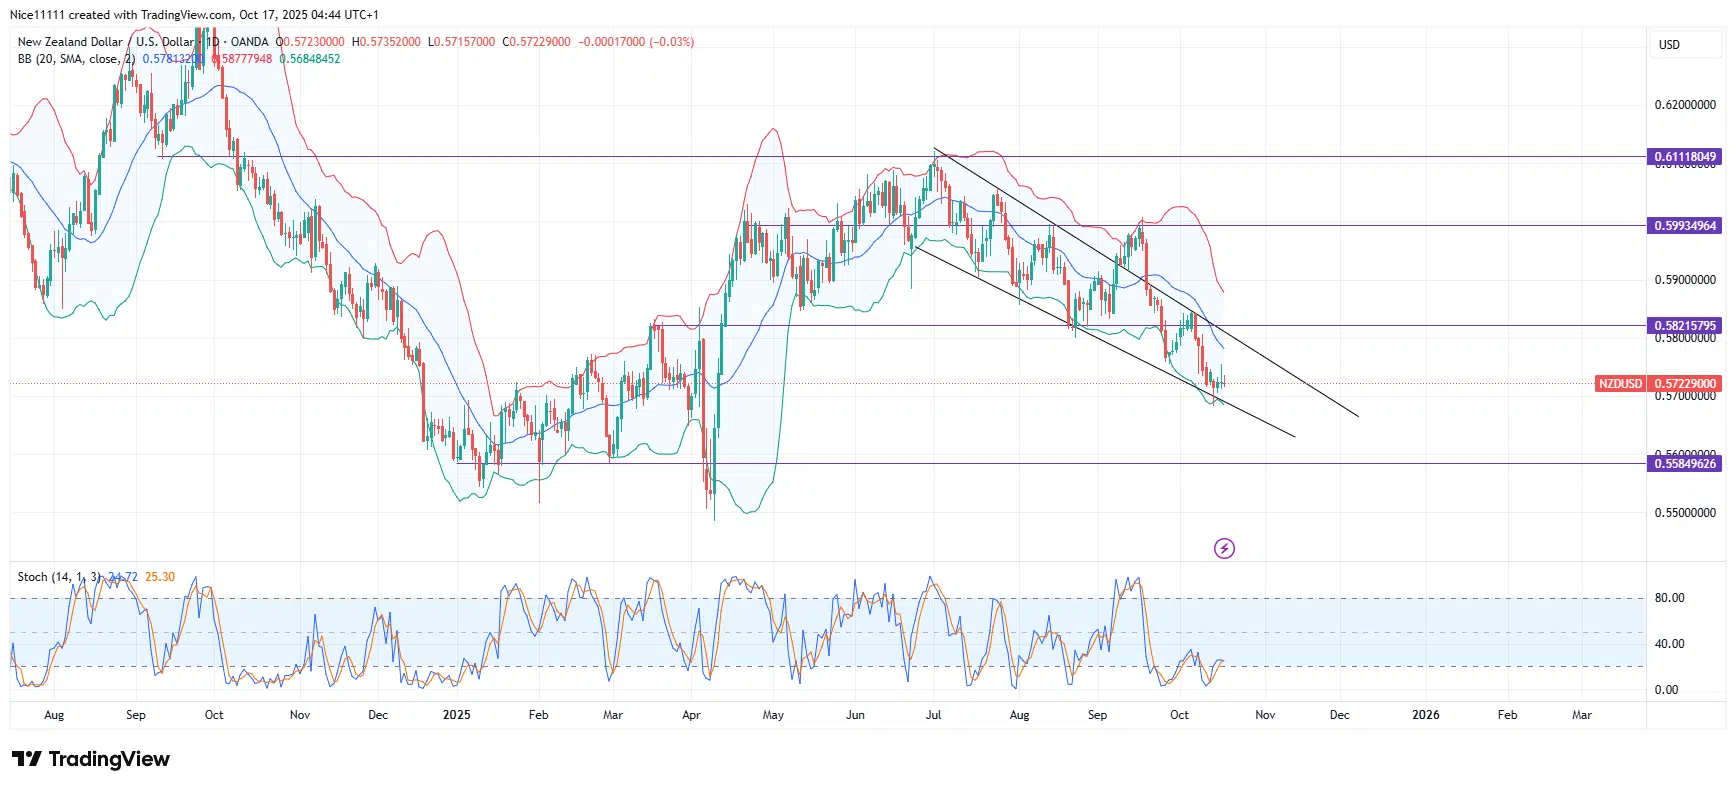Click the 0.55000000 price scale label
Image resolution: width=1736 pixels, height=789 pixels.
tap(1684, 513)
